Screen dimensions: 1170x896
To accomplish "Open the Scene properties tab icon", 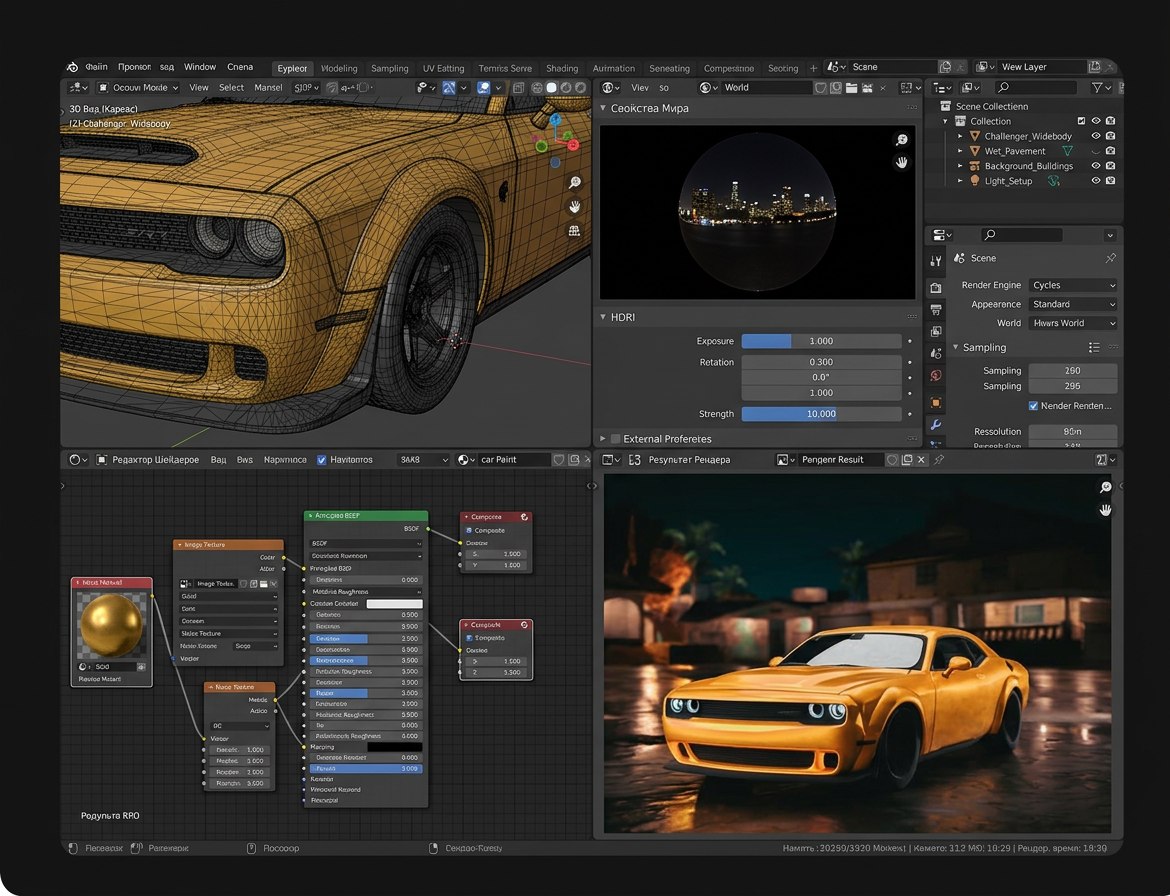I will click(x=936, y=353).
